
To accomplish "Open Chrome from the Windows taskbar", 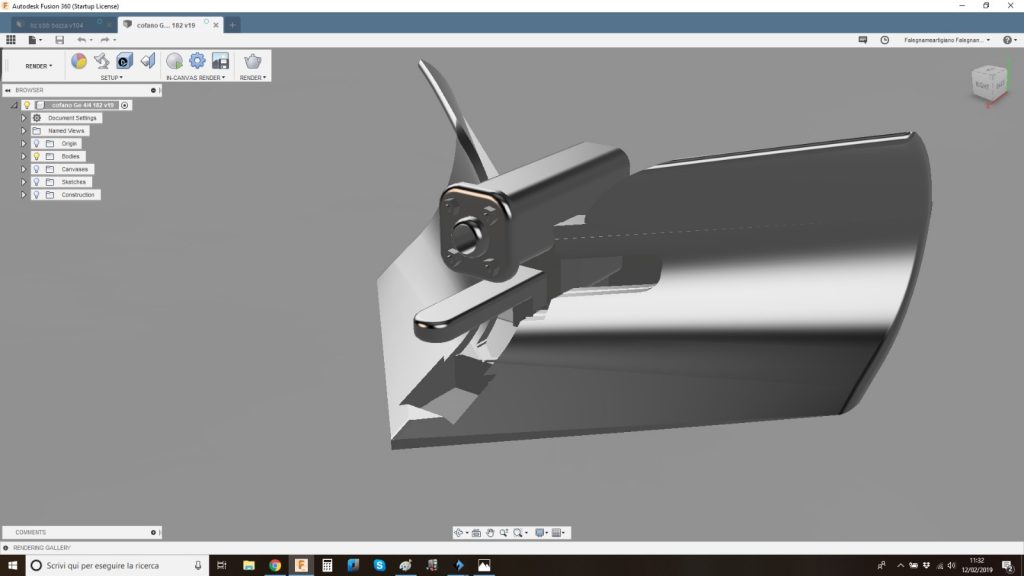I will point(275,565).
